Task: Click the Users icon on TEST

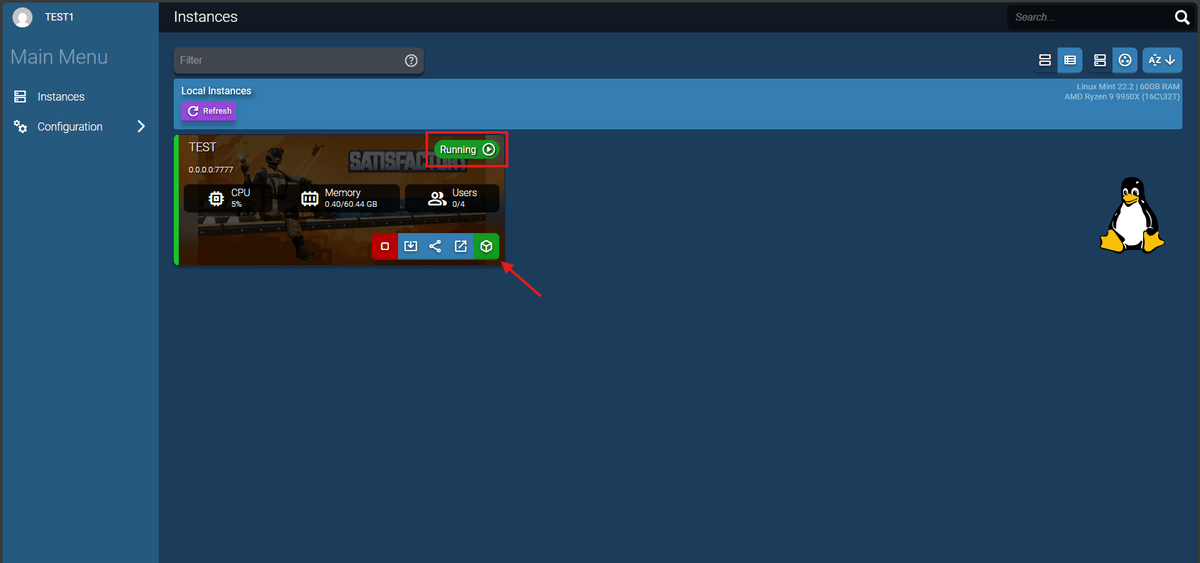Action: pos(437,198)
